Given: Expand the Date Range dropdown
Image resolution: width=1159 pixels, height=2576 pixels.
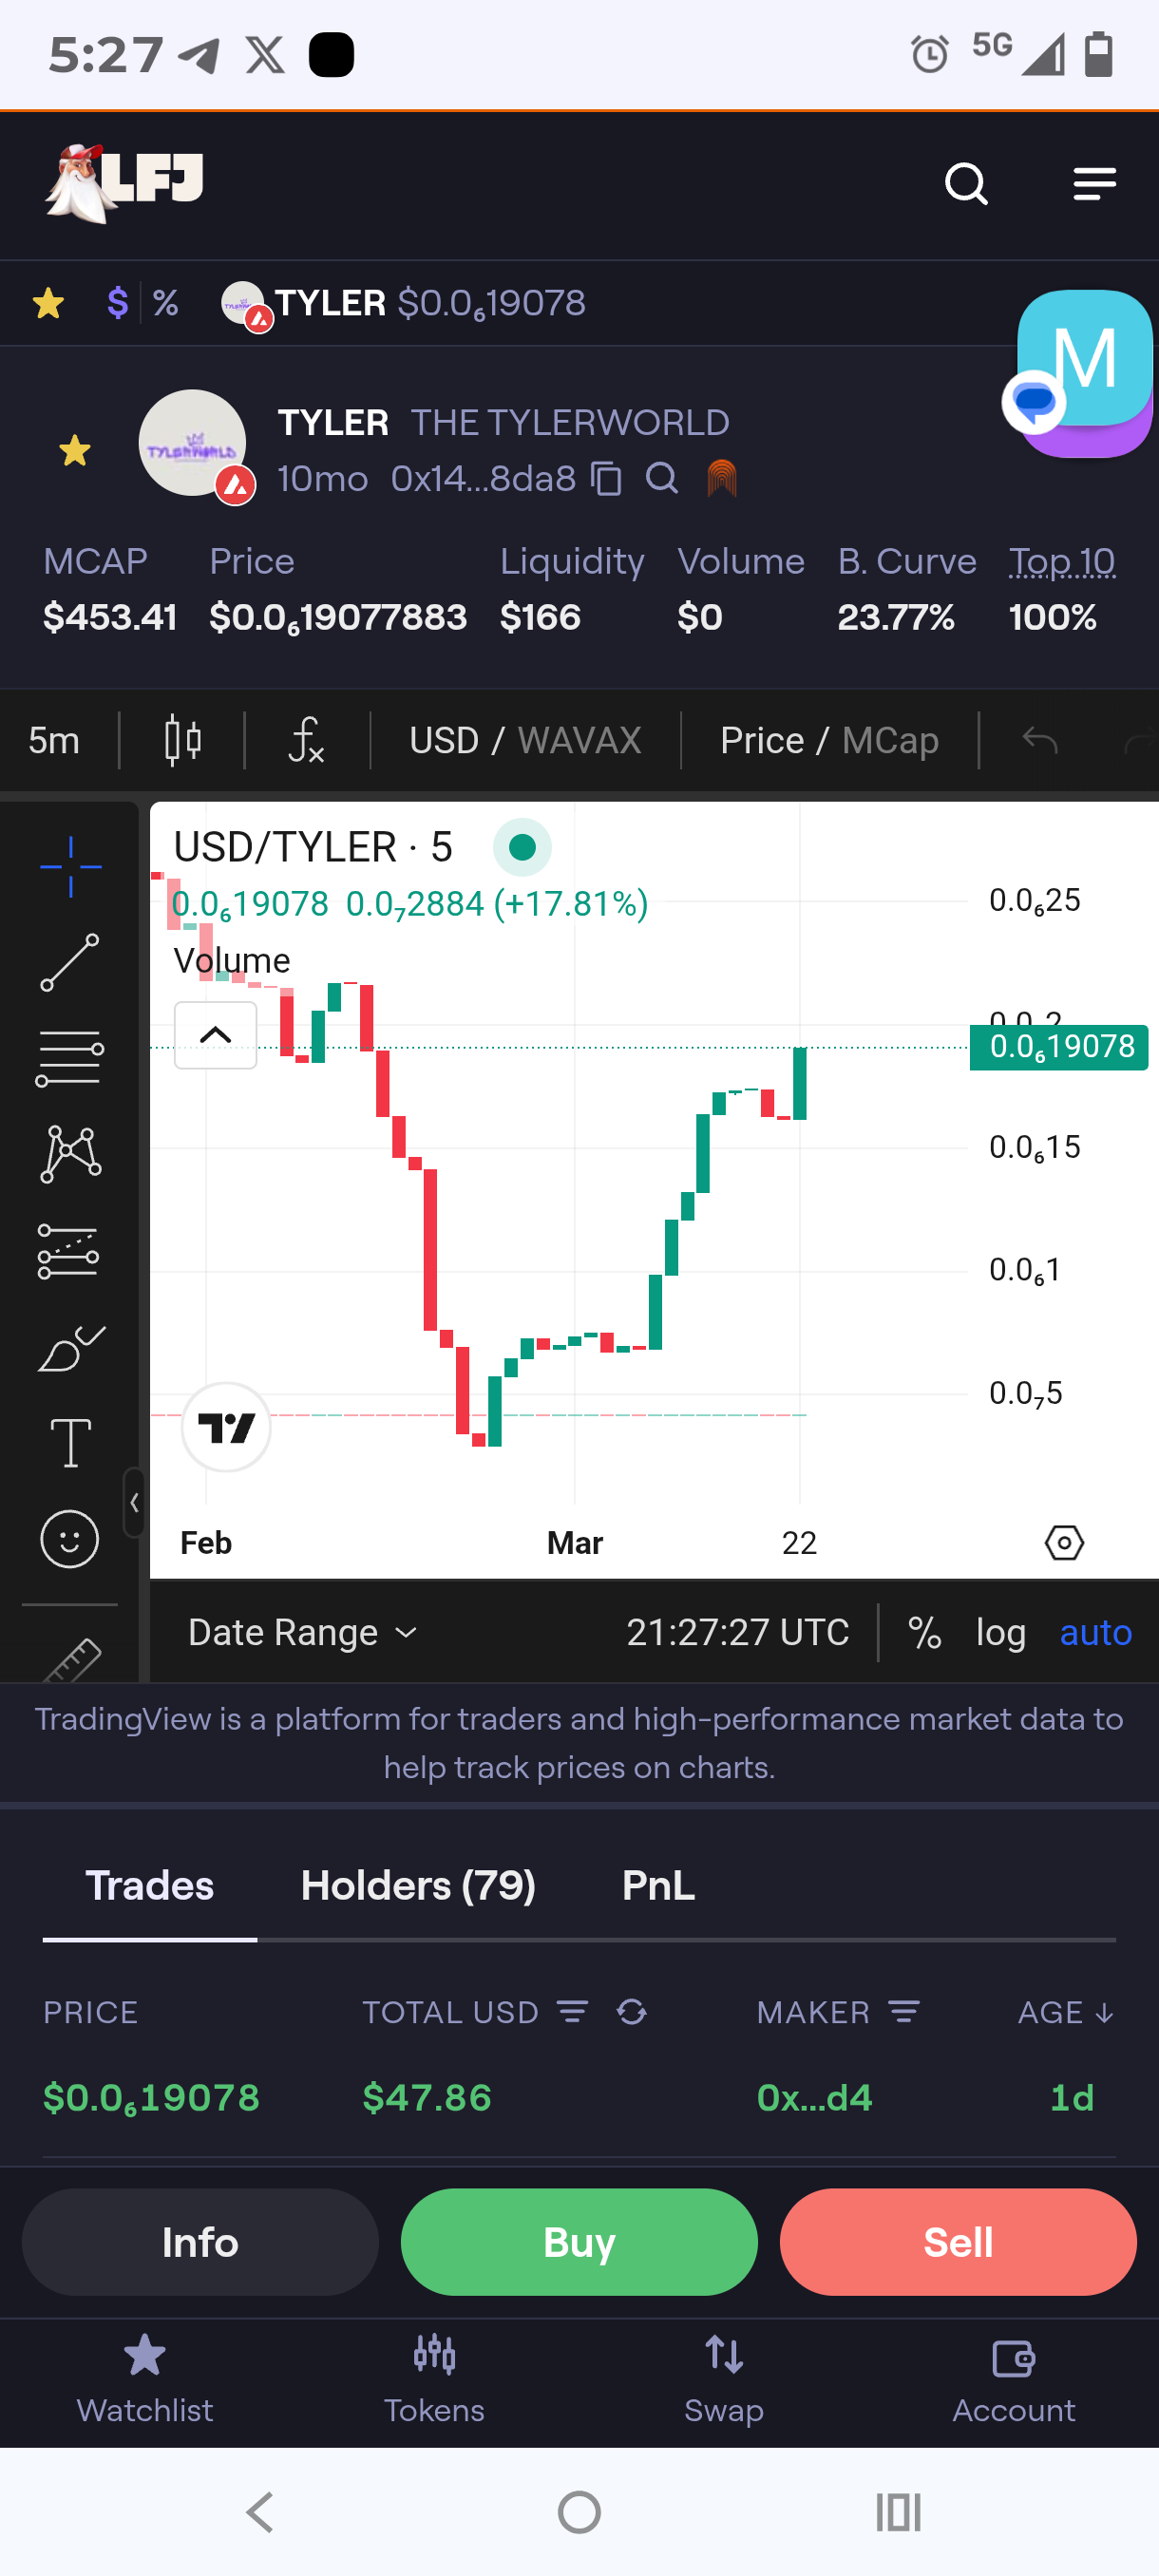Looking at the screenshot, I should [302, 1633].
